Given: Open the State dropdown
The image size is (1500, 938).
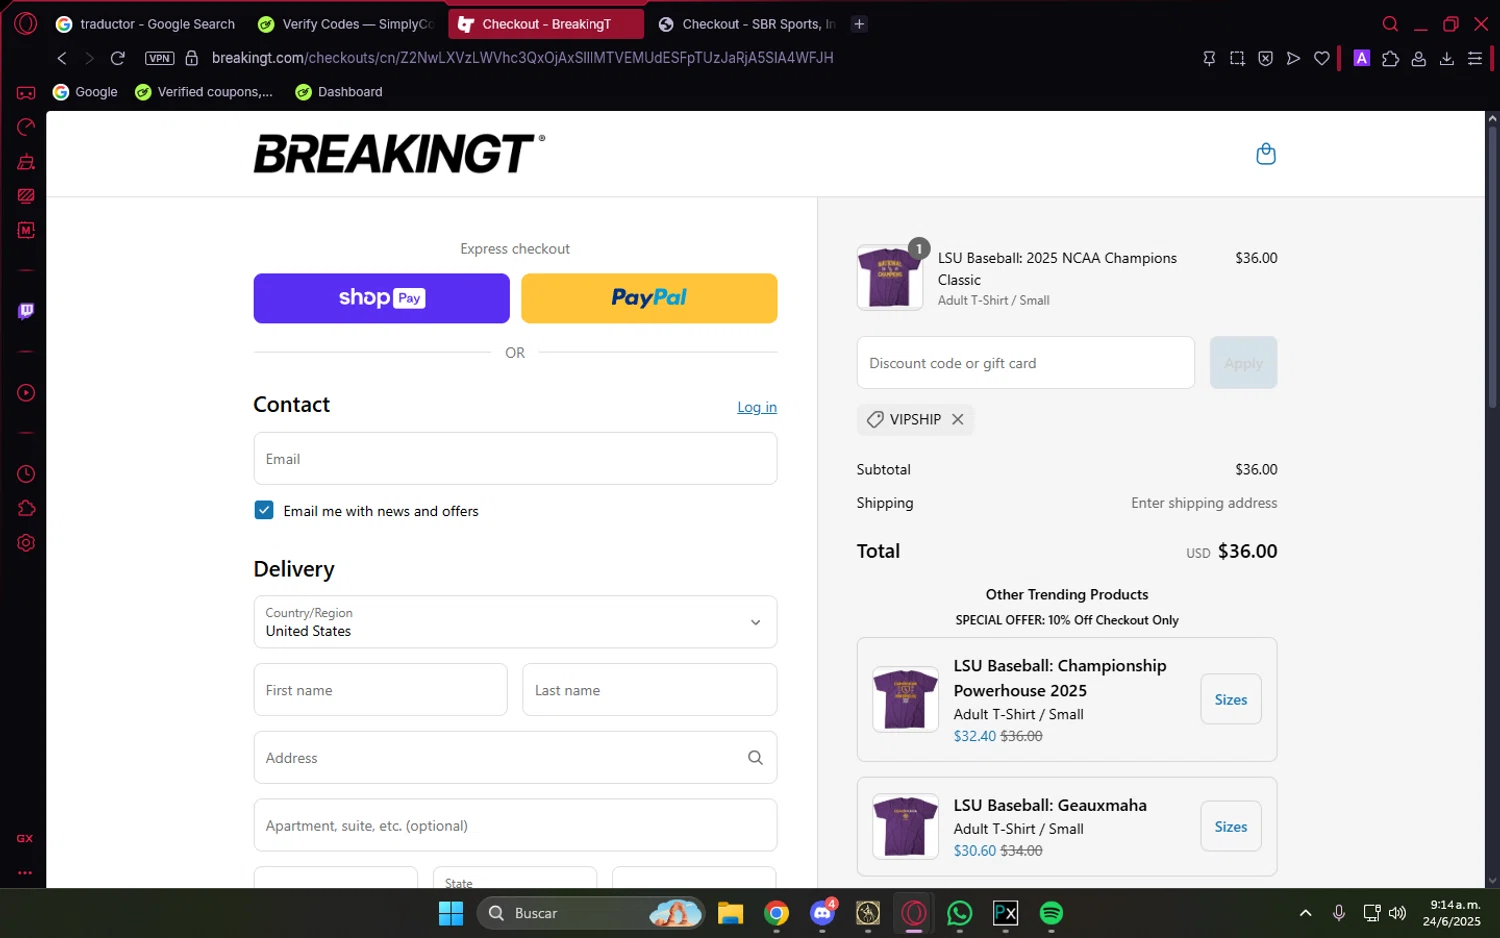Looking at the screenshot, I should [x=515, y=877].
